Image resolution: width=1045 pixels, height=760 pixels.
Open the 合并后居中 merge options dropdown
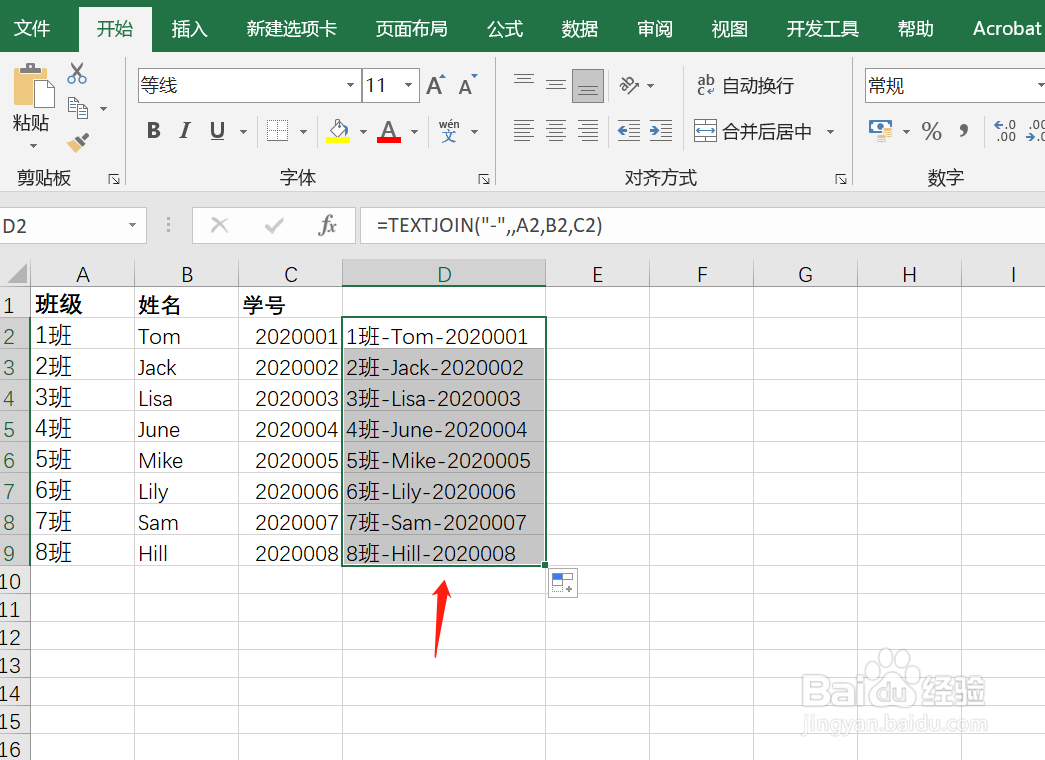click(x=829, y=131)
